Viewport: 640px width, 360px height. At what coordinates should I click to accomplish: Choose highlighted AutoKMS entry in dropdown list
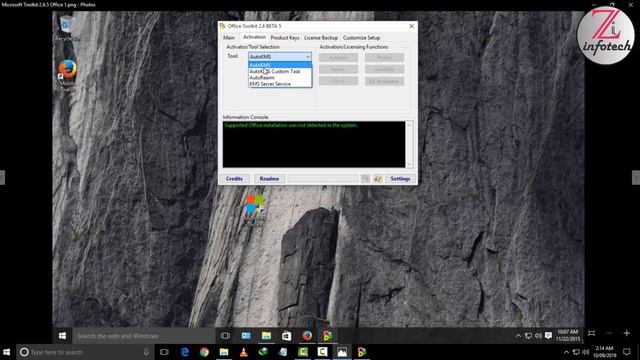pyautogui.click(x=280, y=65)
